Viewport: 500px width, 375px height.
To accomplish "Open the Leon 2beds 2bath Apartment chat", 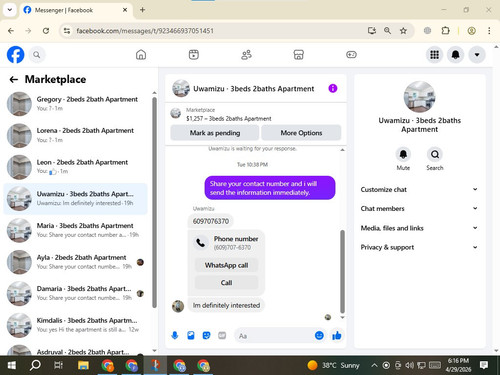I will (x=75, y=167).
